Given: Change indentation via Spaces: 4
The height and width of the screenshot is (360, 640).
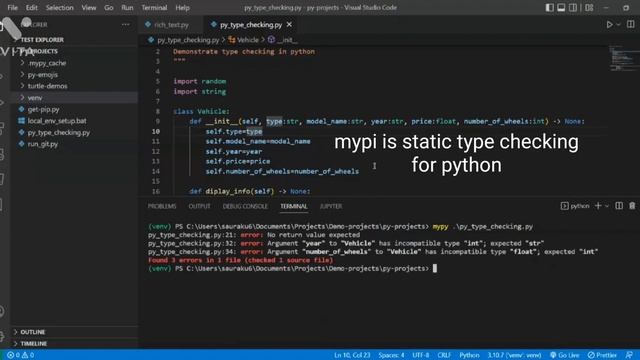Looking at the screenshot, I should [391, 355].
